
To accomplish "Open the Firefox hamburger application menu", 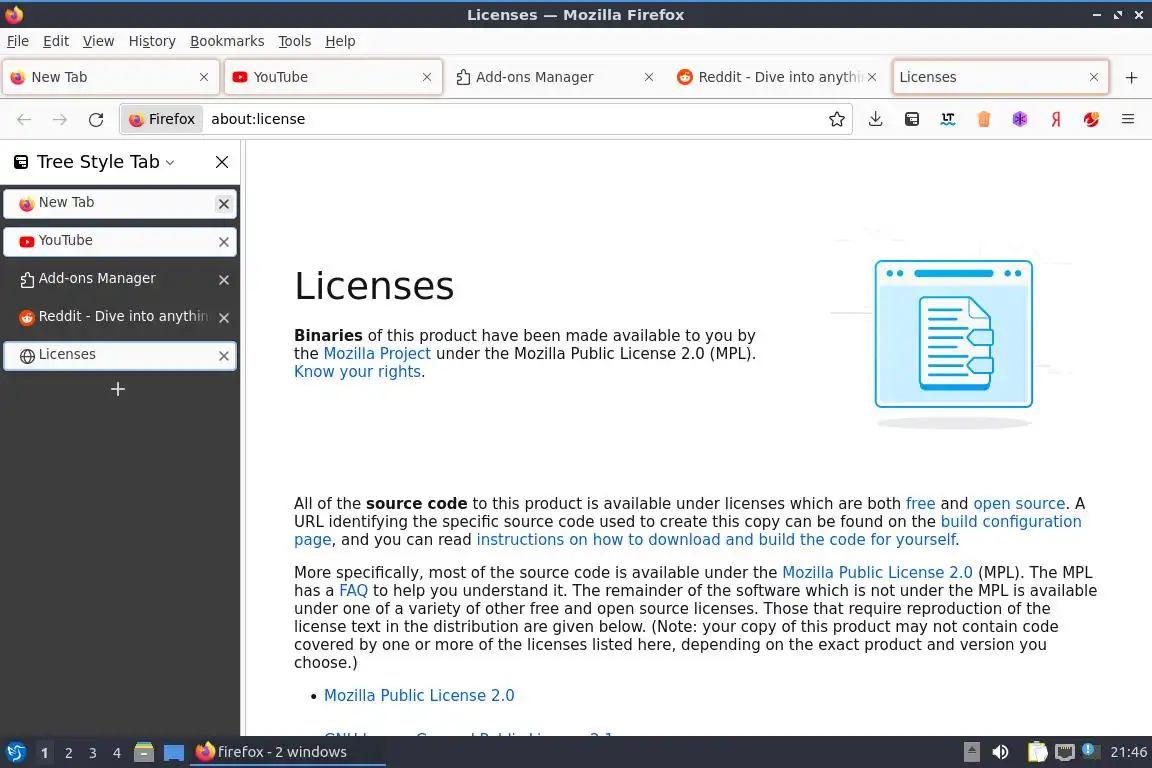I will [x=1128, y=119].
